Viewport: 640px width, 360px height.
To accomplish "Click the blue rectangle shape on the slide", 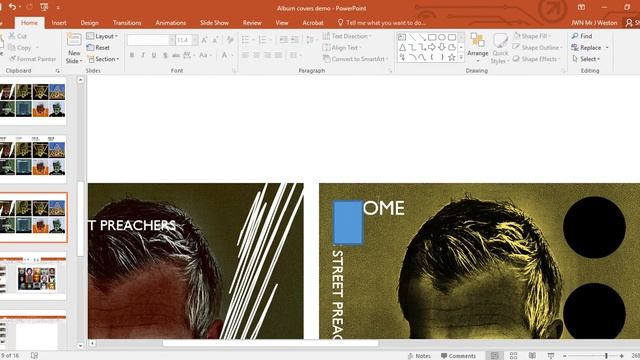I will point(348,222).
